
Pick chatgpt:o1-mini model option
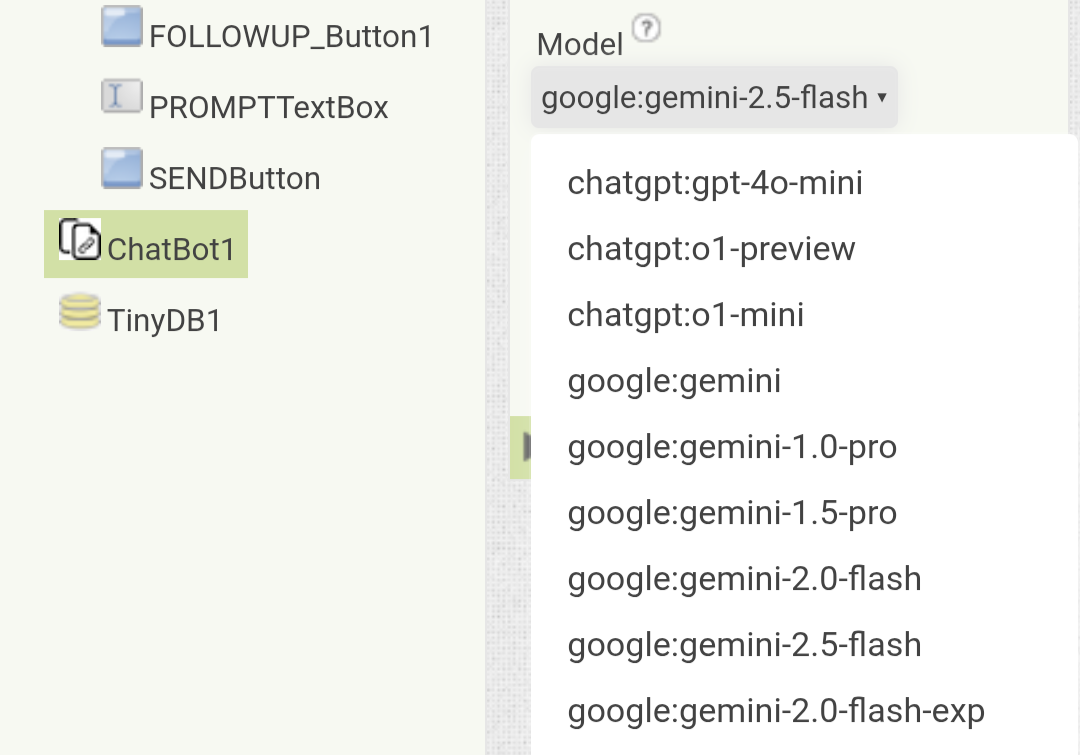(x=686, y=315)
